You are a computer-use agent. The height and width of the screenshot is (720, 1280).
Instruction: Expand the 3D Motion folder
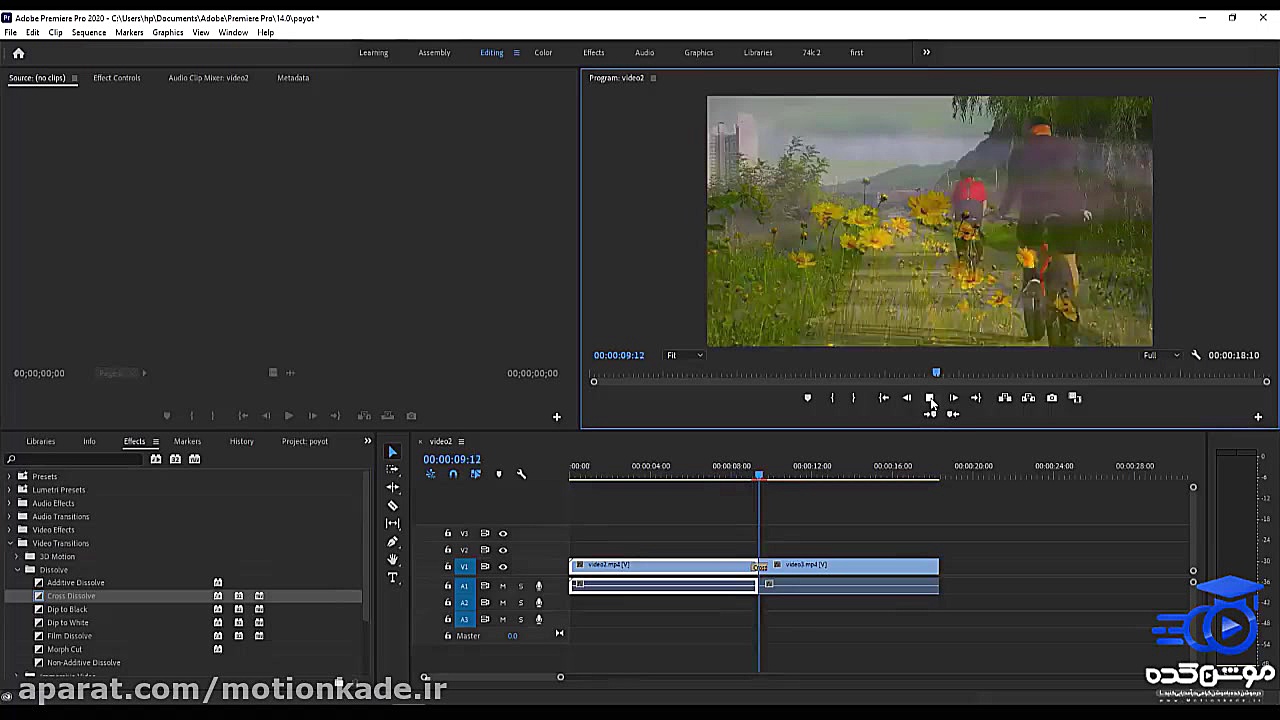click(x=17, y=557)
